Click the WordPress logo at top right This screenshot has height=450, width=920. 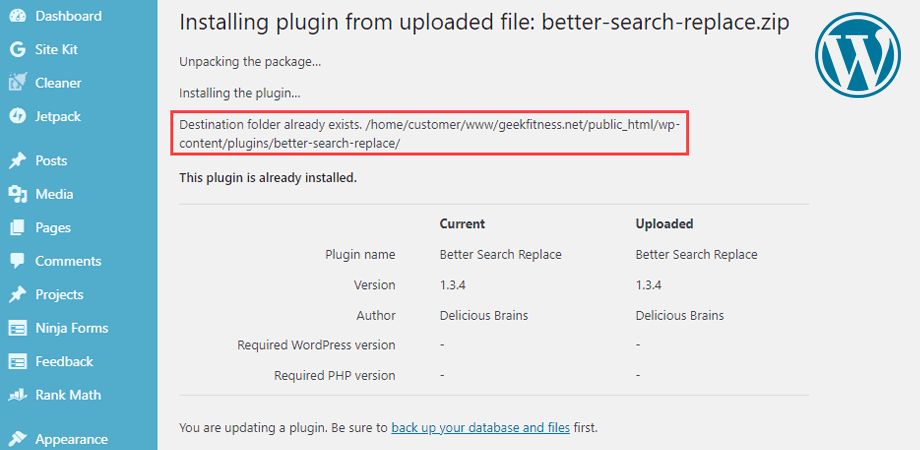coord(857,55)
